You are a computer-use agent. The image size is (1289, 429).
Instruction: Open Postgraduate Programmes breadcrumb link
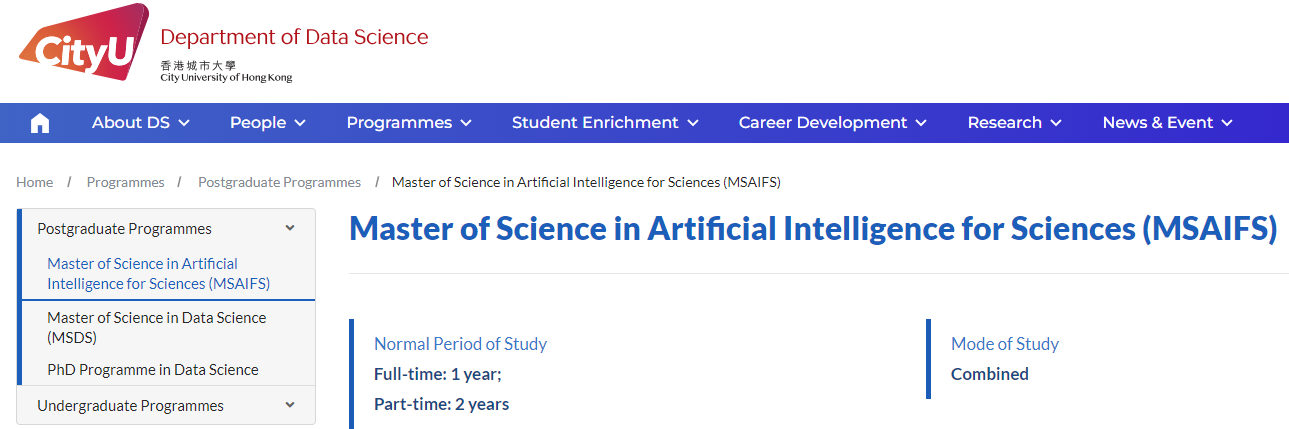[x=279, y=182]
